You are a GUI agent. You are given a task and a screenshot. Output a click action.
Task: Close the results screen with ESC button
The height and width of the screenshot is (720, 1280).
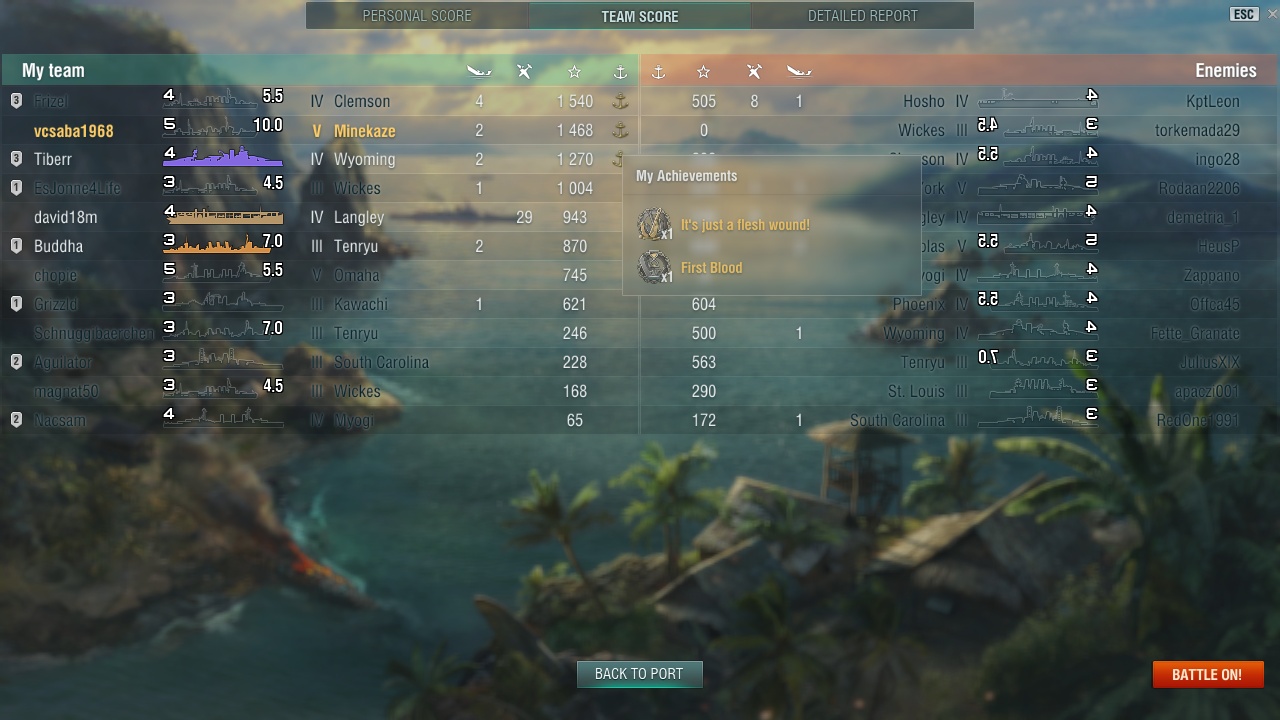1244,14
